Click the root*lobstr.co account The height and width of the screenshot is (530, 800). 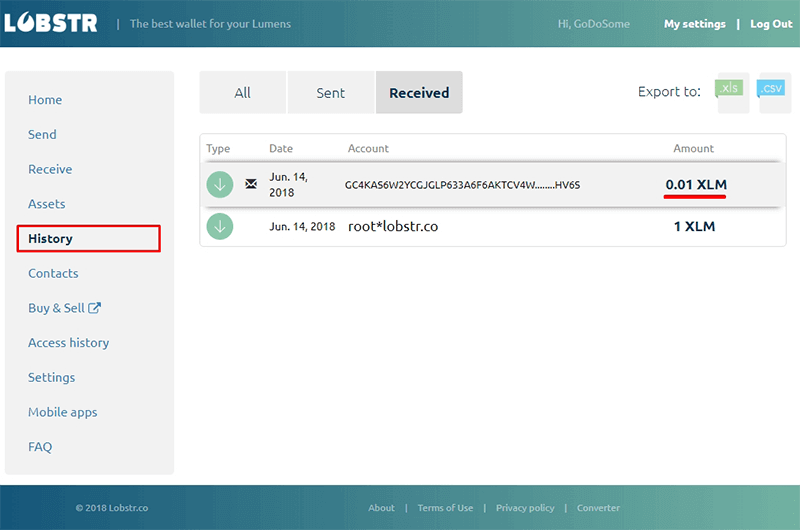pyautogui.click(x=393, y=226)
